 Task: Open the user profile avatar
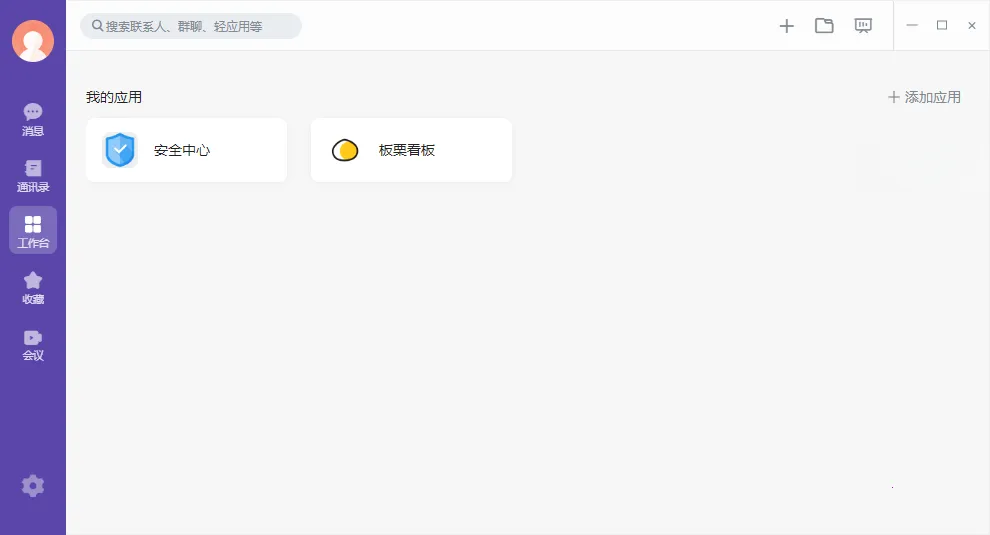pos(33,40)
